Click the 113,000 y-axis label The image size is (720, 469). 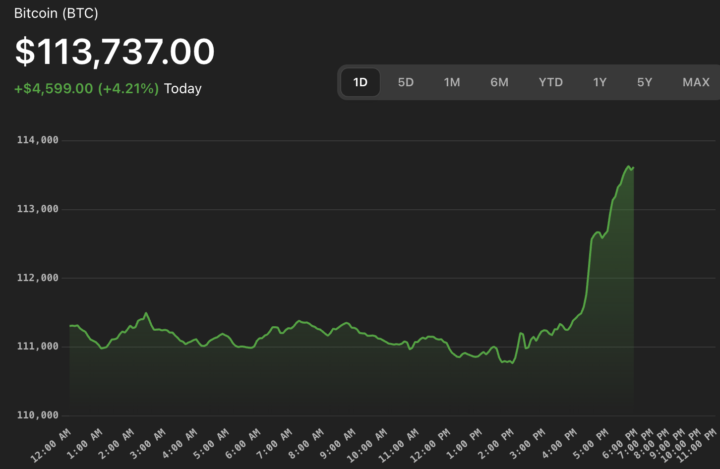pos(38,209)
